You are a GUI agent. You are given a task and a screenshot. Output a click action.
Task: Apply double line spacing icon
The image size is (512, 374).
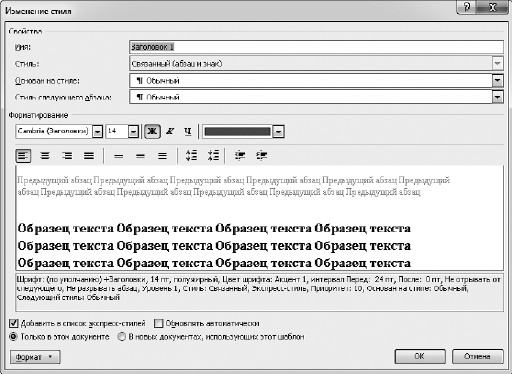click(x=162, y=156)
